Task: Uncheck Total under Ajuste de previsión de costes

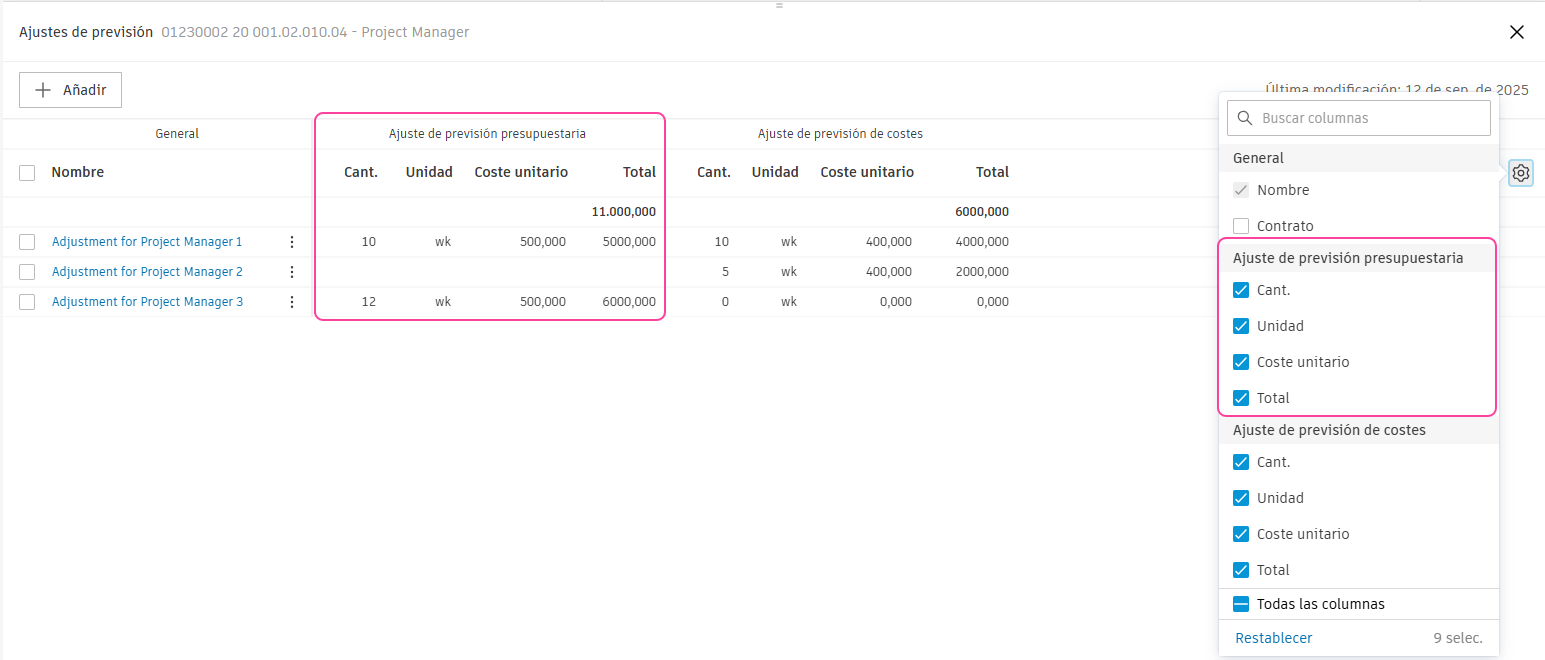Action: coord(1241,570)
